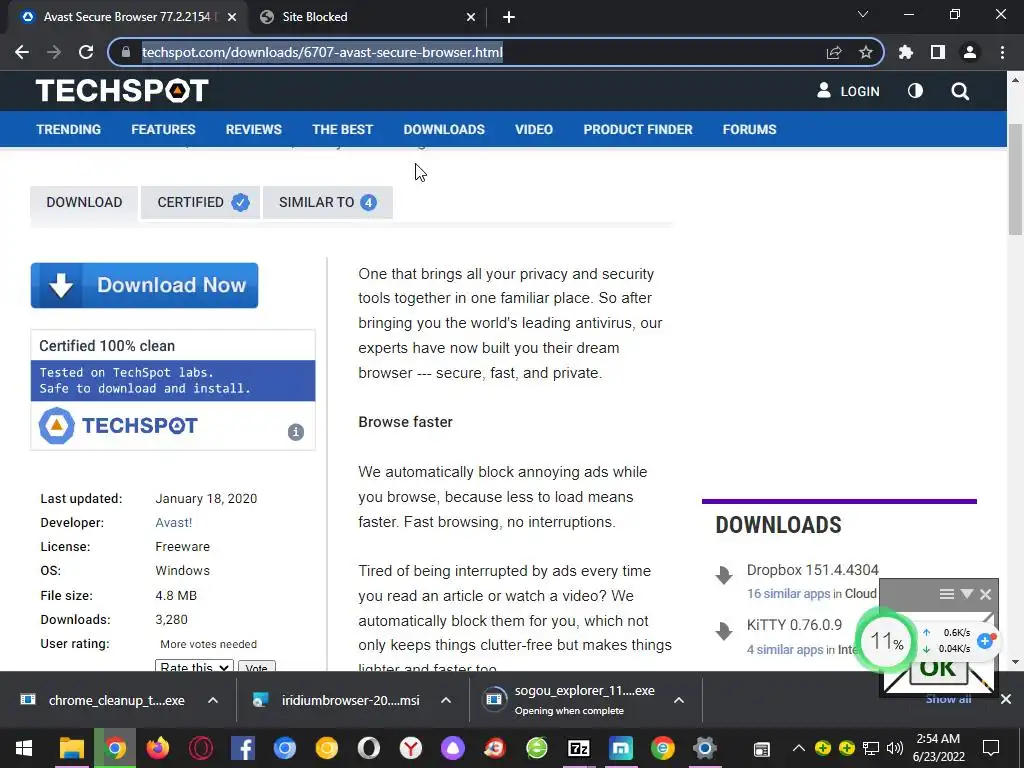Click the Vote button
The image size is (1024, 768).
tap(257, 666)
